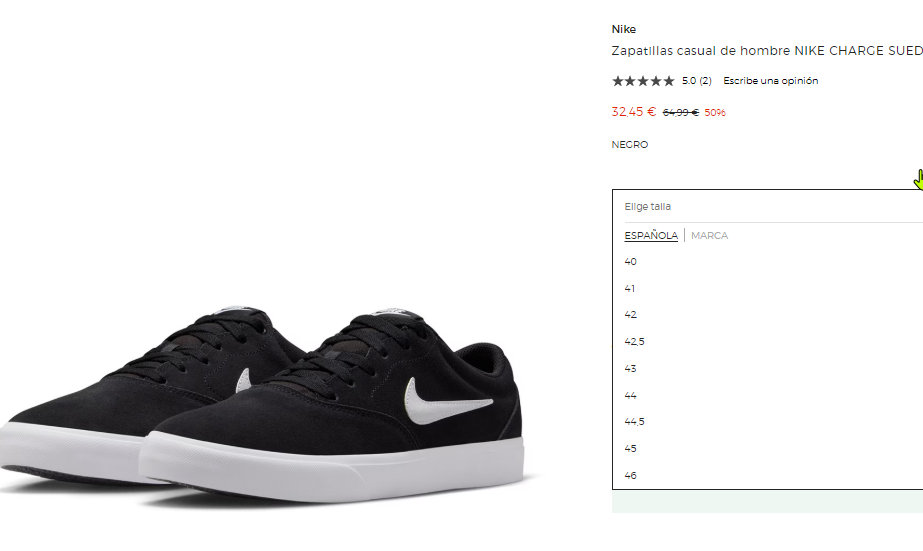This screenshot has width=923, height=551.
Task: Pick size 42 in the list
Action: [631, 315]
